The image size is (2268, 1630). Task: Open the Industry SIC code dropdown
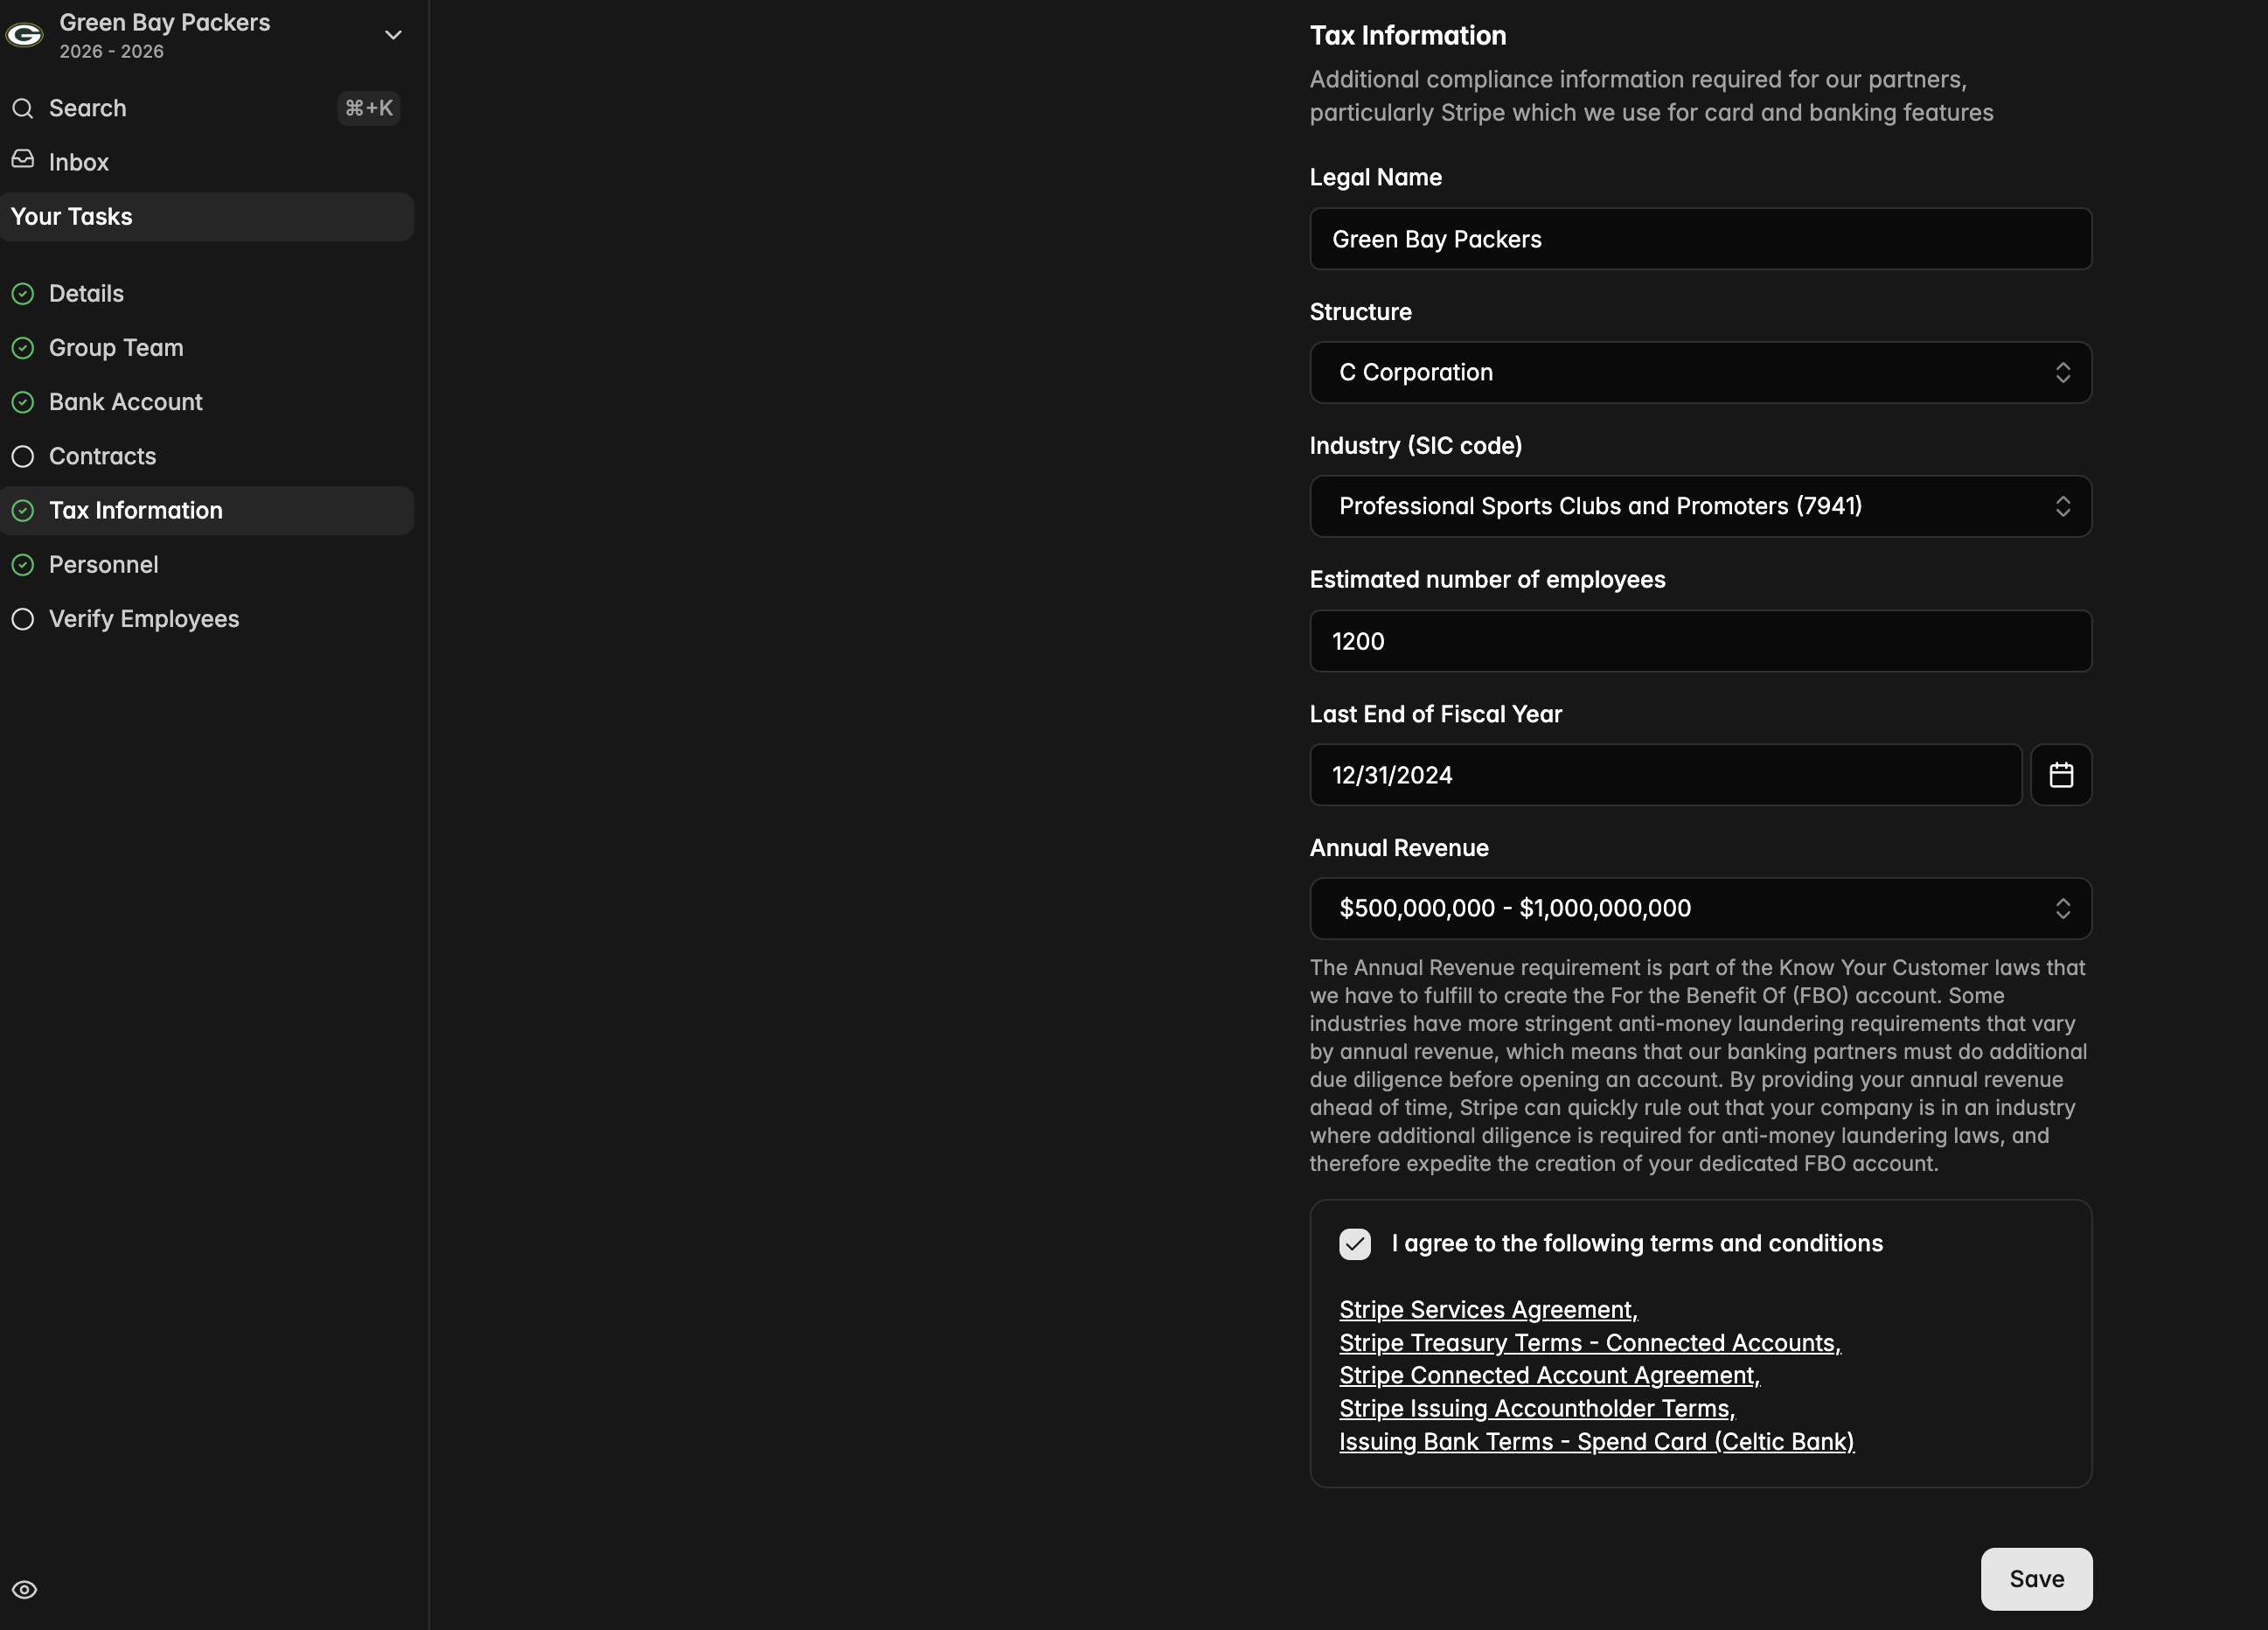(x=1700, y=506)
